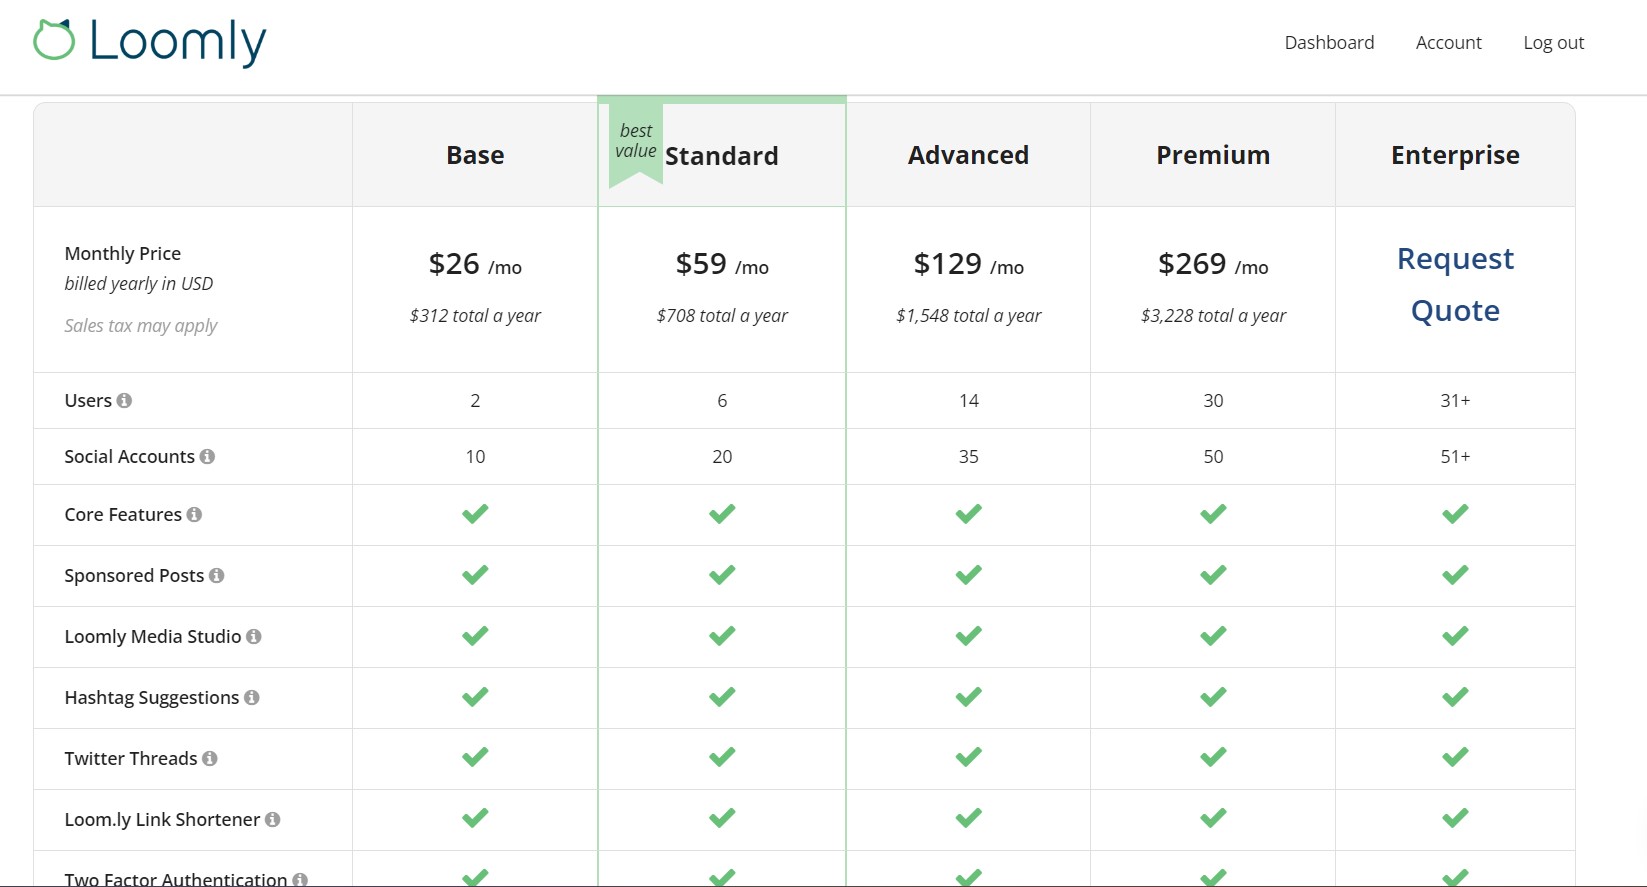Click the Hashtag Suggestions info icon
1647x887 pixels.
(252, 697)
